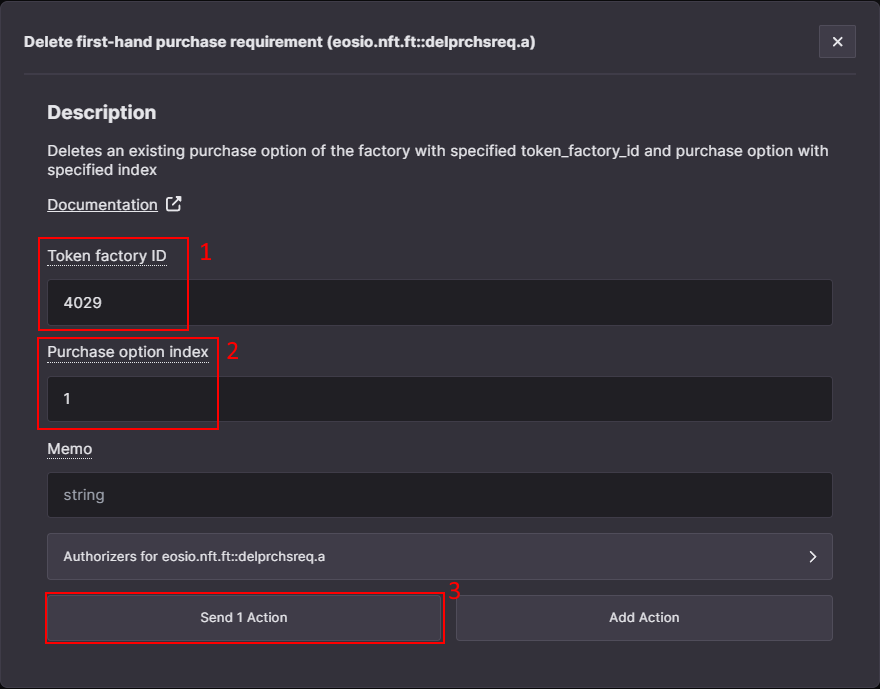Image resolution: width=880 pixels, height=689 pixels.
Task: Open the Documentation link
Action: 102,205
